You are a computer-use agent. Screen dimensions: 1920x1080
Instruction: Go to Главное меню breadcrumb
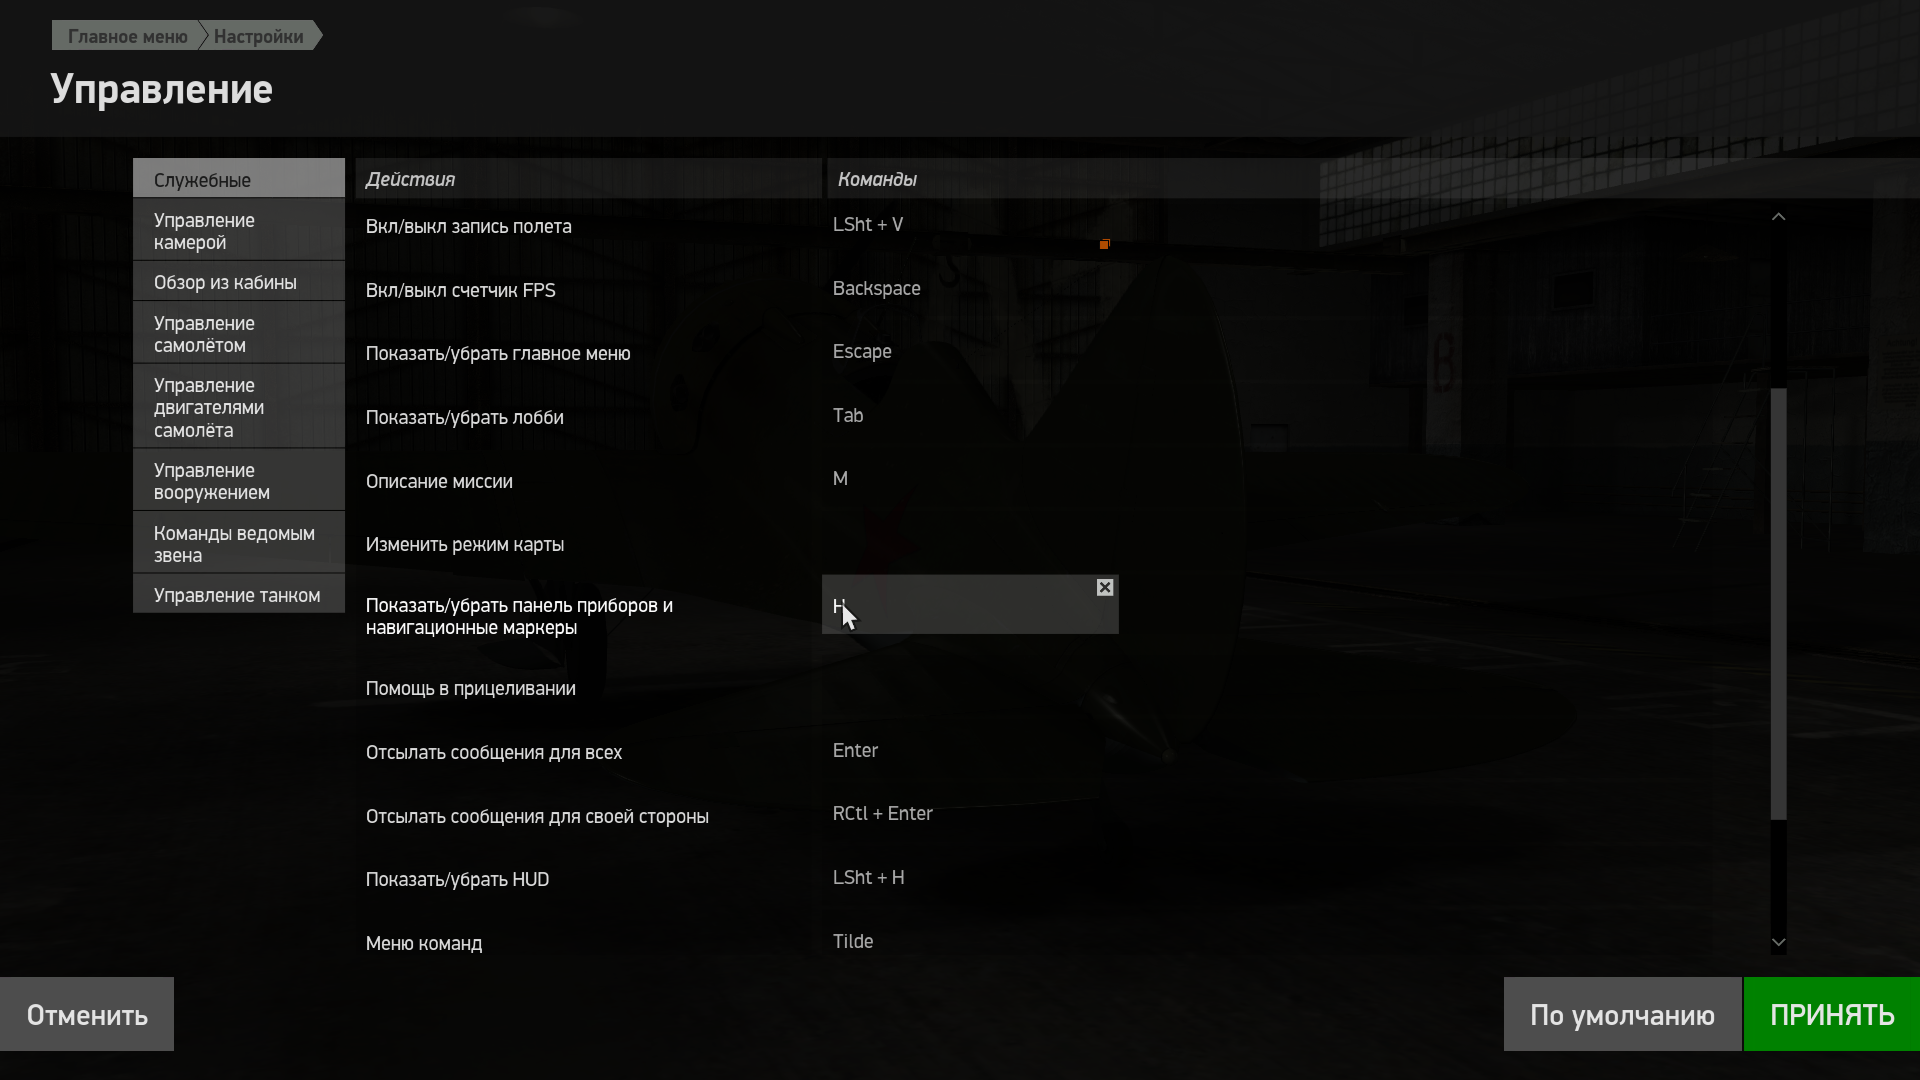[x=127, y=36]
